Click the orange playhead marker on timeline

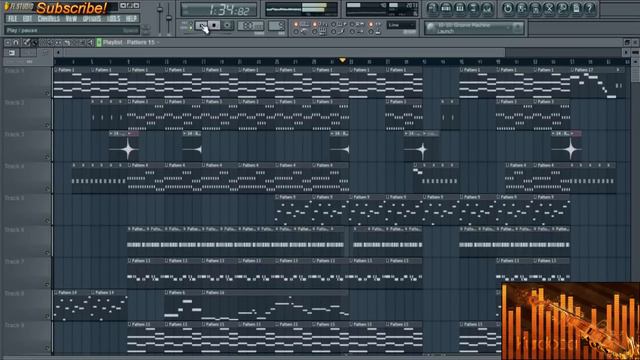[x=342, y=61]
